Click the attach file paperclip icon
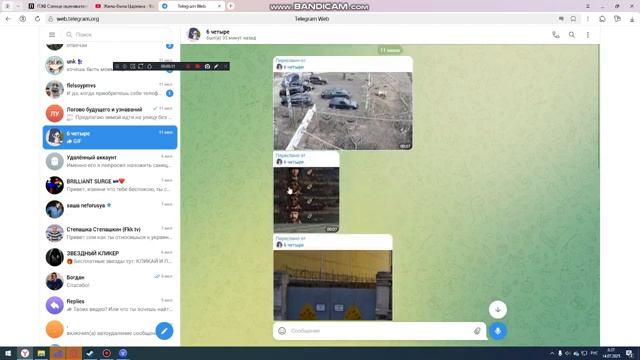Image resolution: width=640 pixels, height=360 pixels. (477, 331)
